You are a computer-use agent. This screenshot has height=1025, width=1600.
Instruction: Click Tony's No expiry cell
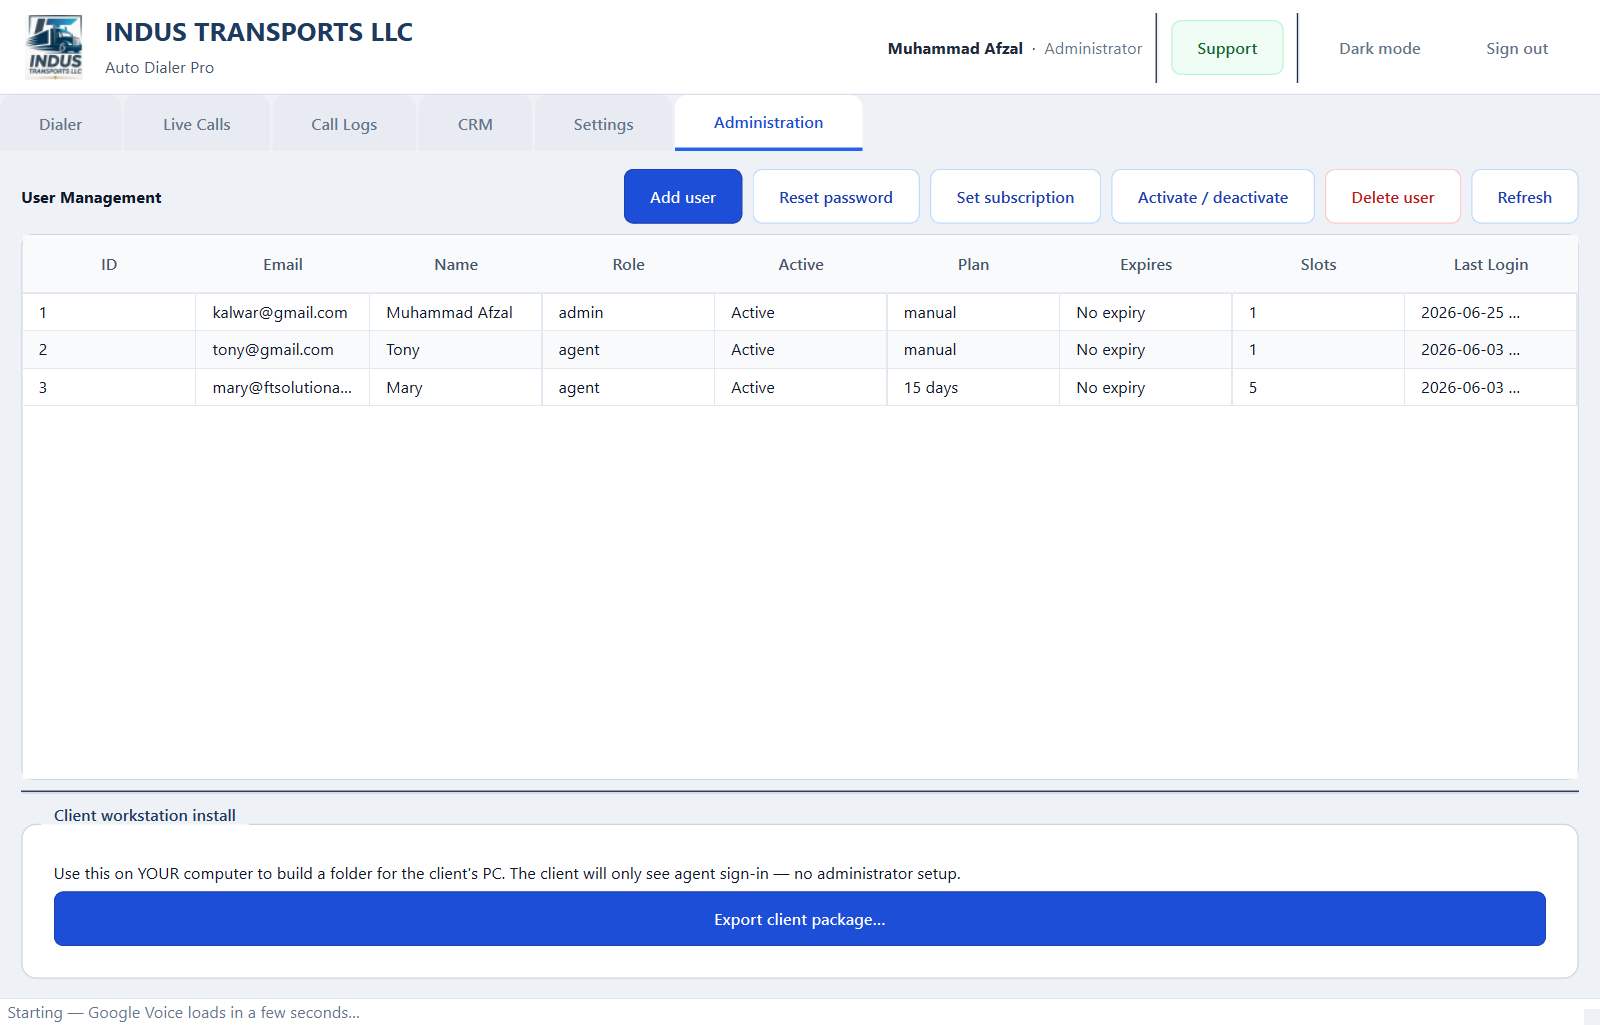[x=1146, y=349]
